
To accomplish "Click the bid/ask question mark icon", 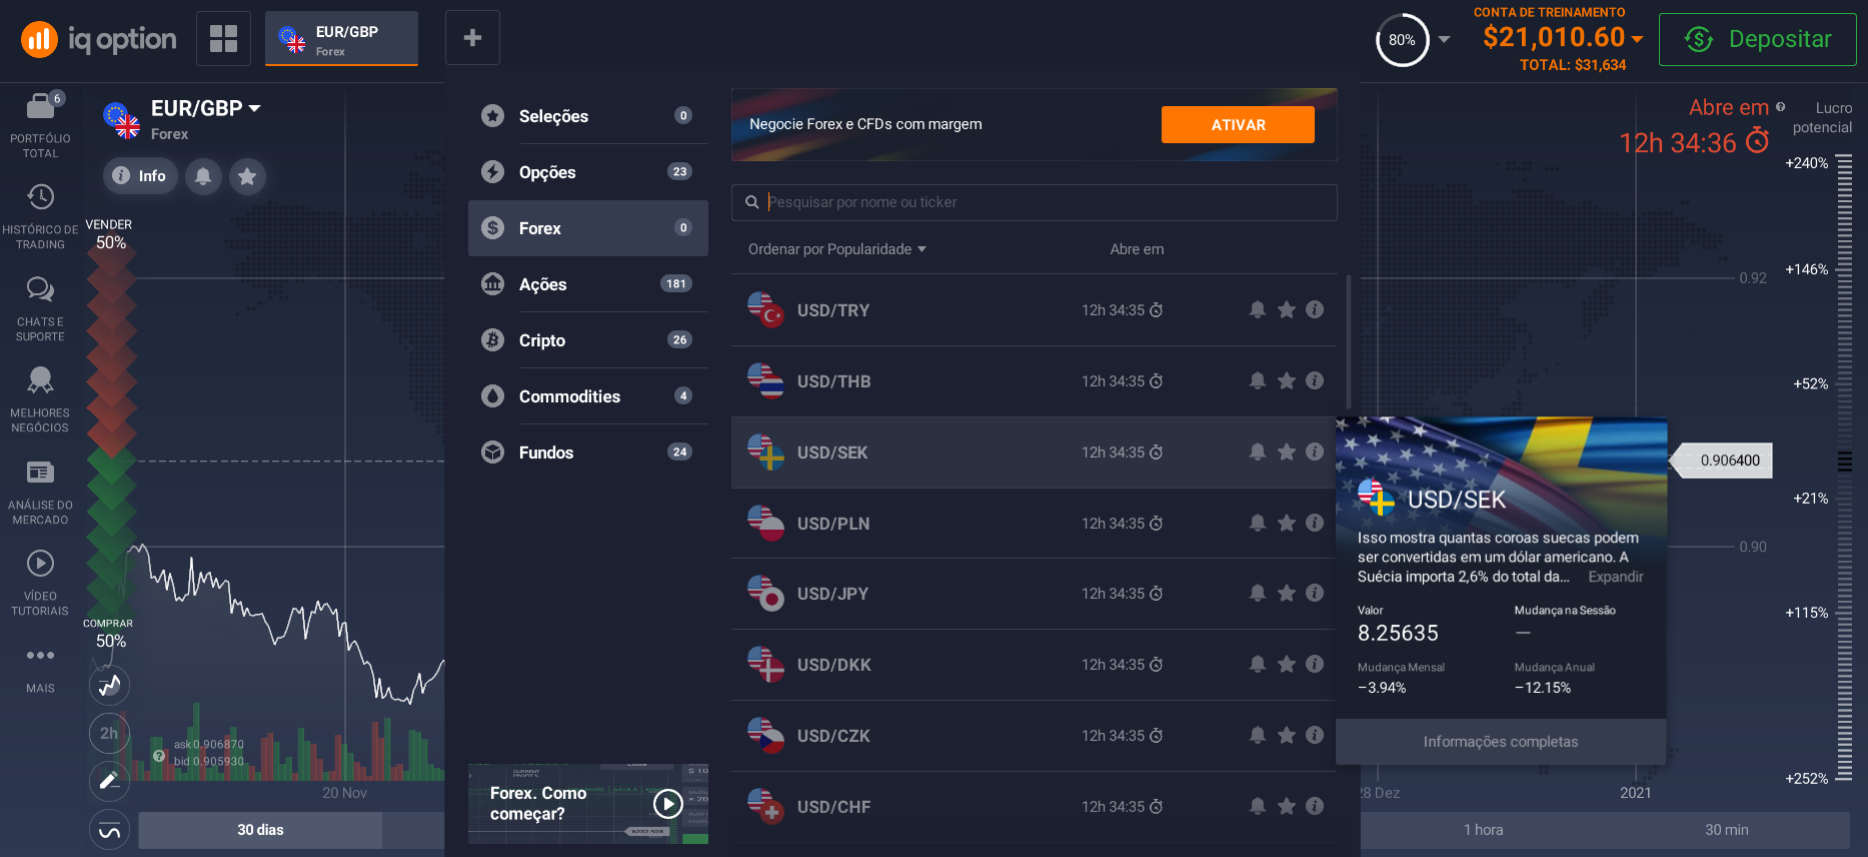I will coord(158,756).
